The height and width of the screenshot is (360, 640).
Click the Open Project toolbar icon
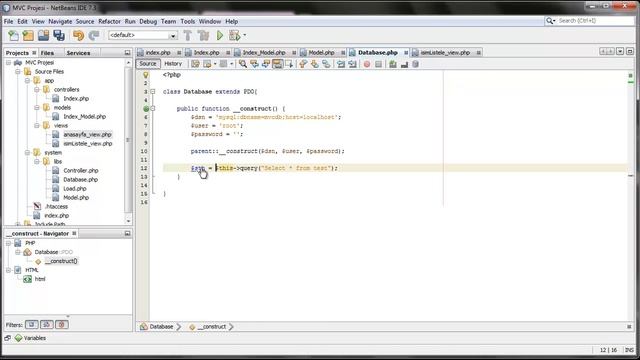click(43, 36)
